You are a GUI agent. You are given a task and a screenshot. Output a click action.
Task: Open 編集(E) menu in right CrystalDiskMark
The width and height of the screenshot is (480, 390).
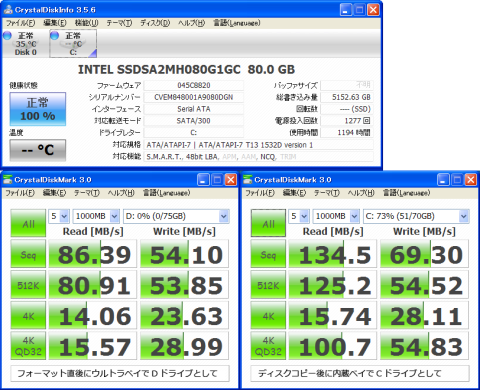(x=294, y=193)
